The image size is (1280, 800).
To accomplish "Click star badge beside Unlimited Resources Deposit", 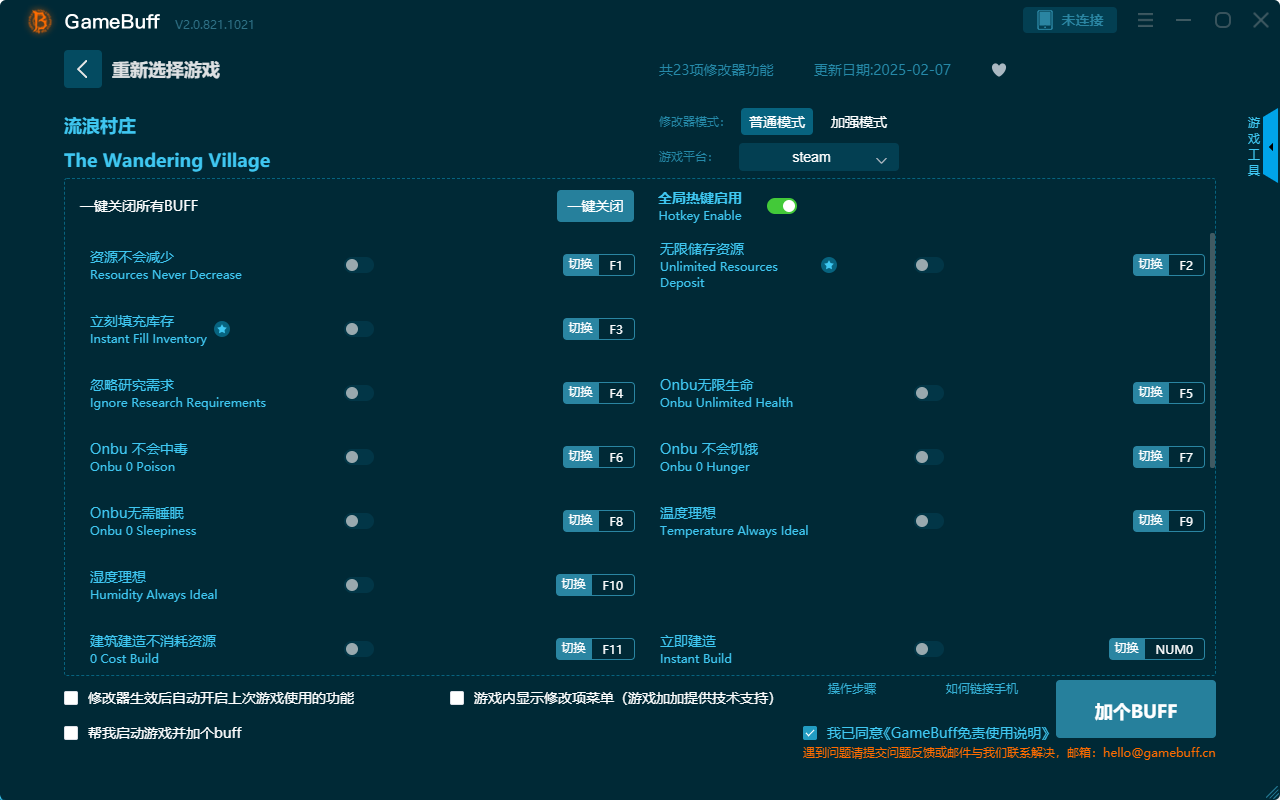I will pos(829,265).
